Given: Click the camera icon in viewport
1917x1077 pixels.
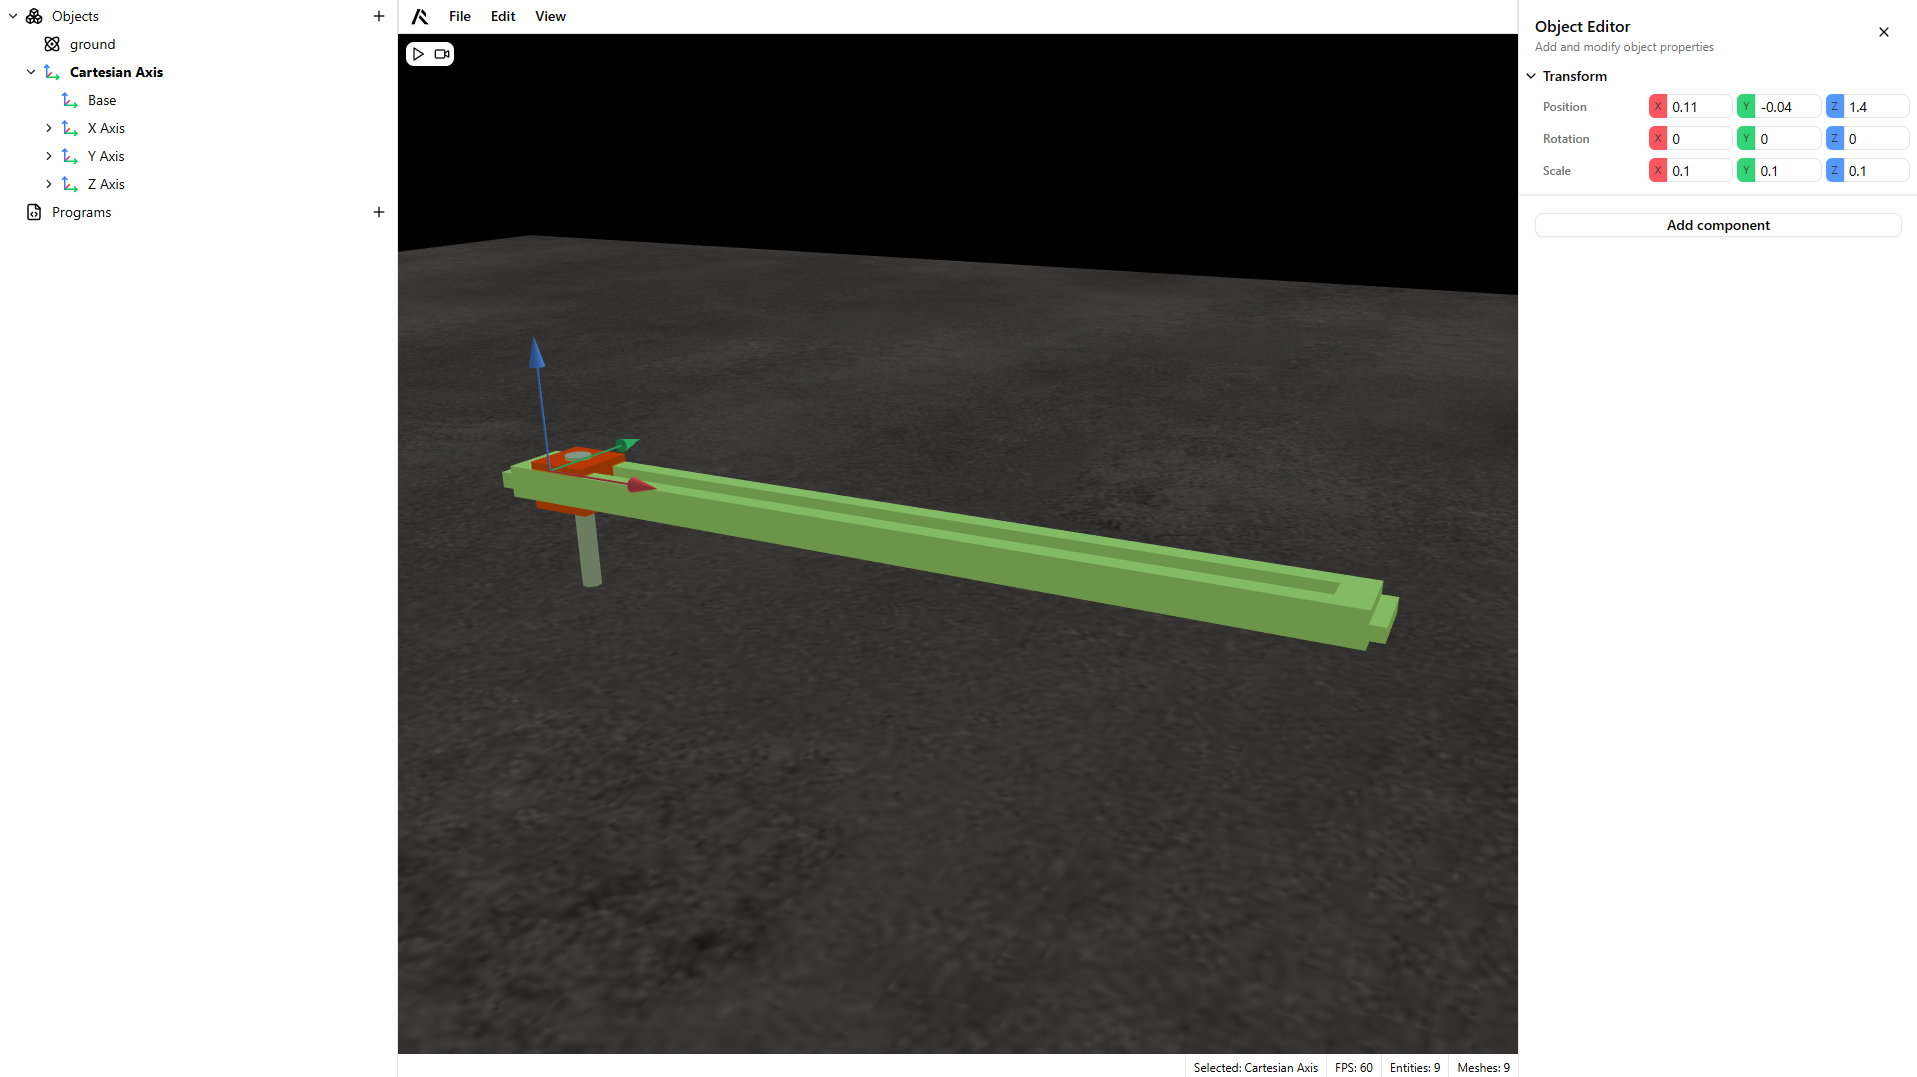Looking at the screenshot, I should 442,54.
